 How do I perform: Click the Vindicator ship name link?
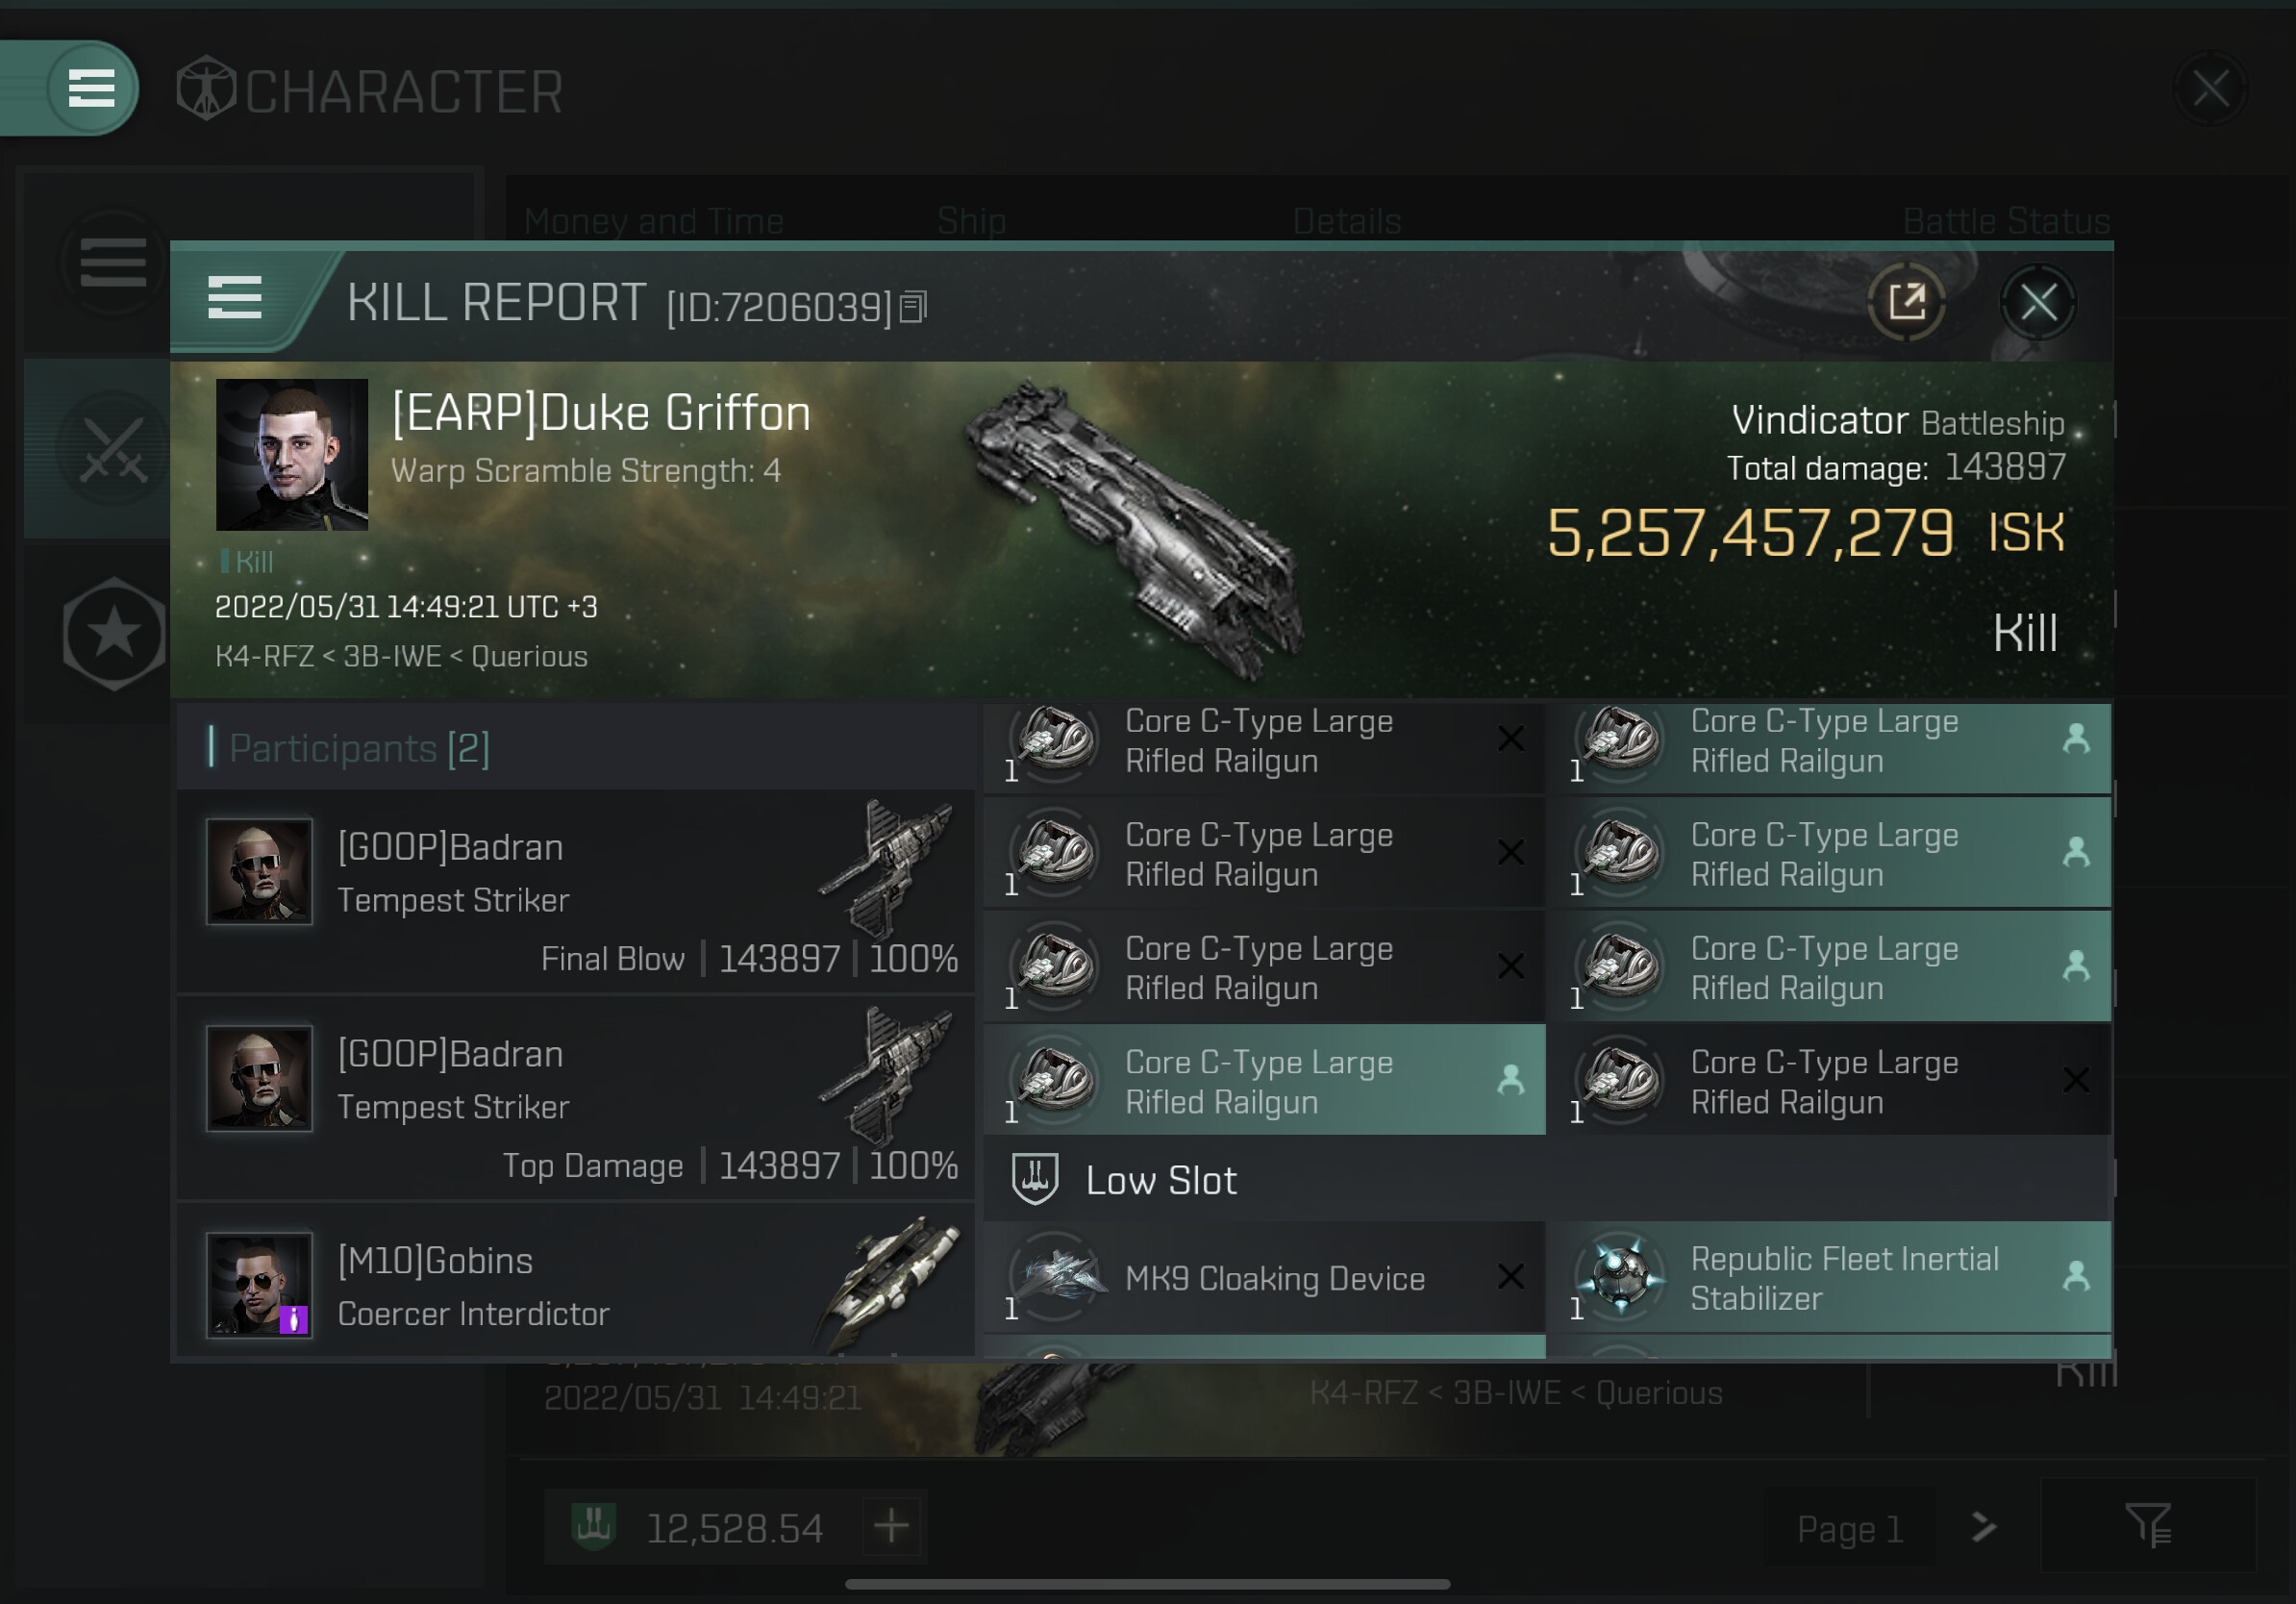[x=1819, y=420]
